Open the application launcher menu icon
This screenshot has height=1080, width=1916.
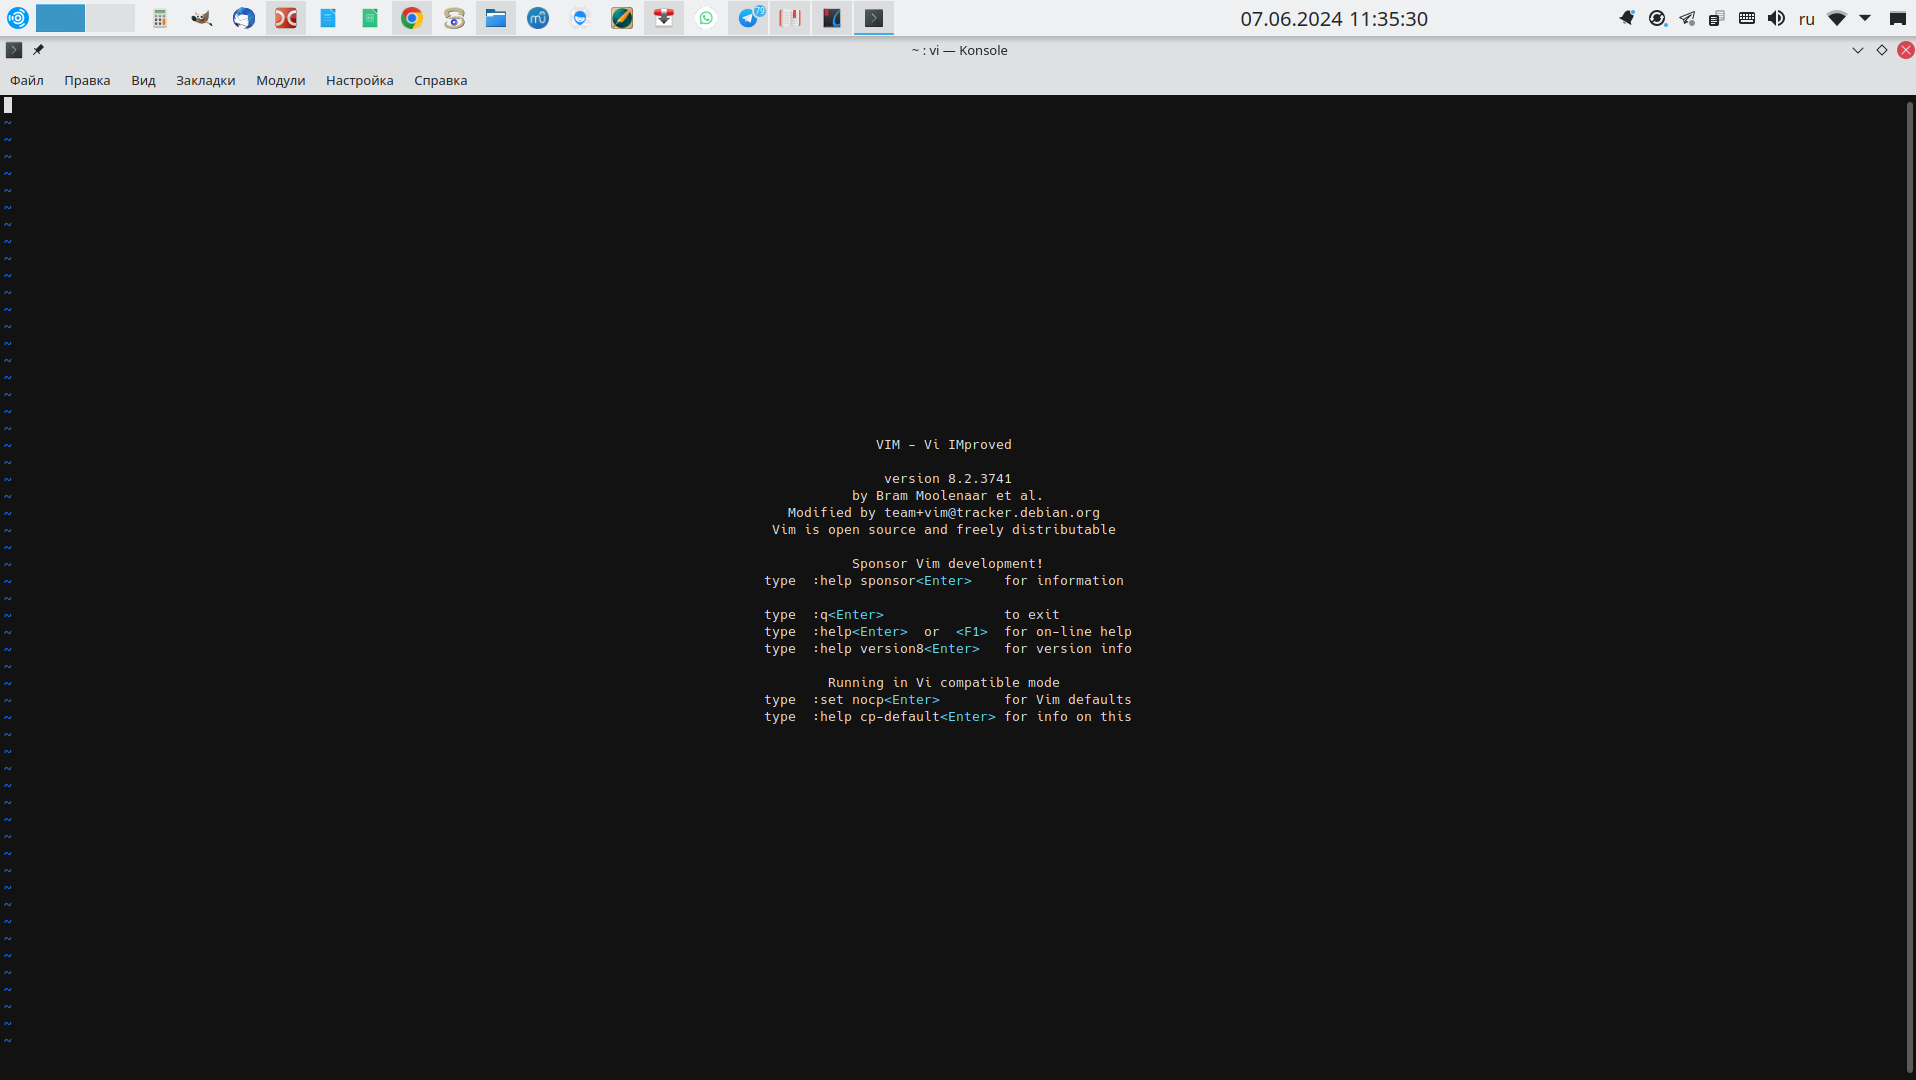point(18,18)
